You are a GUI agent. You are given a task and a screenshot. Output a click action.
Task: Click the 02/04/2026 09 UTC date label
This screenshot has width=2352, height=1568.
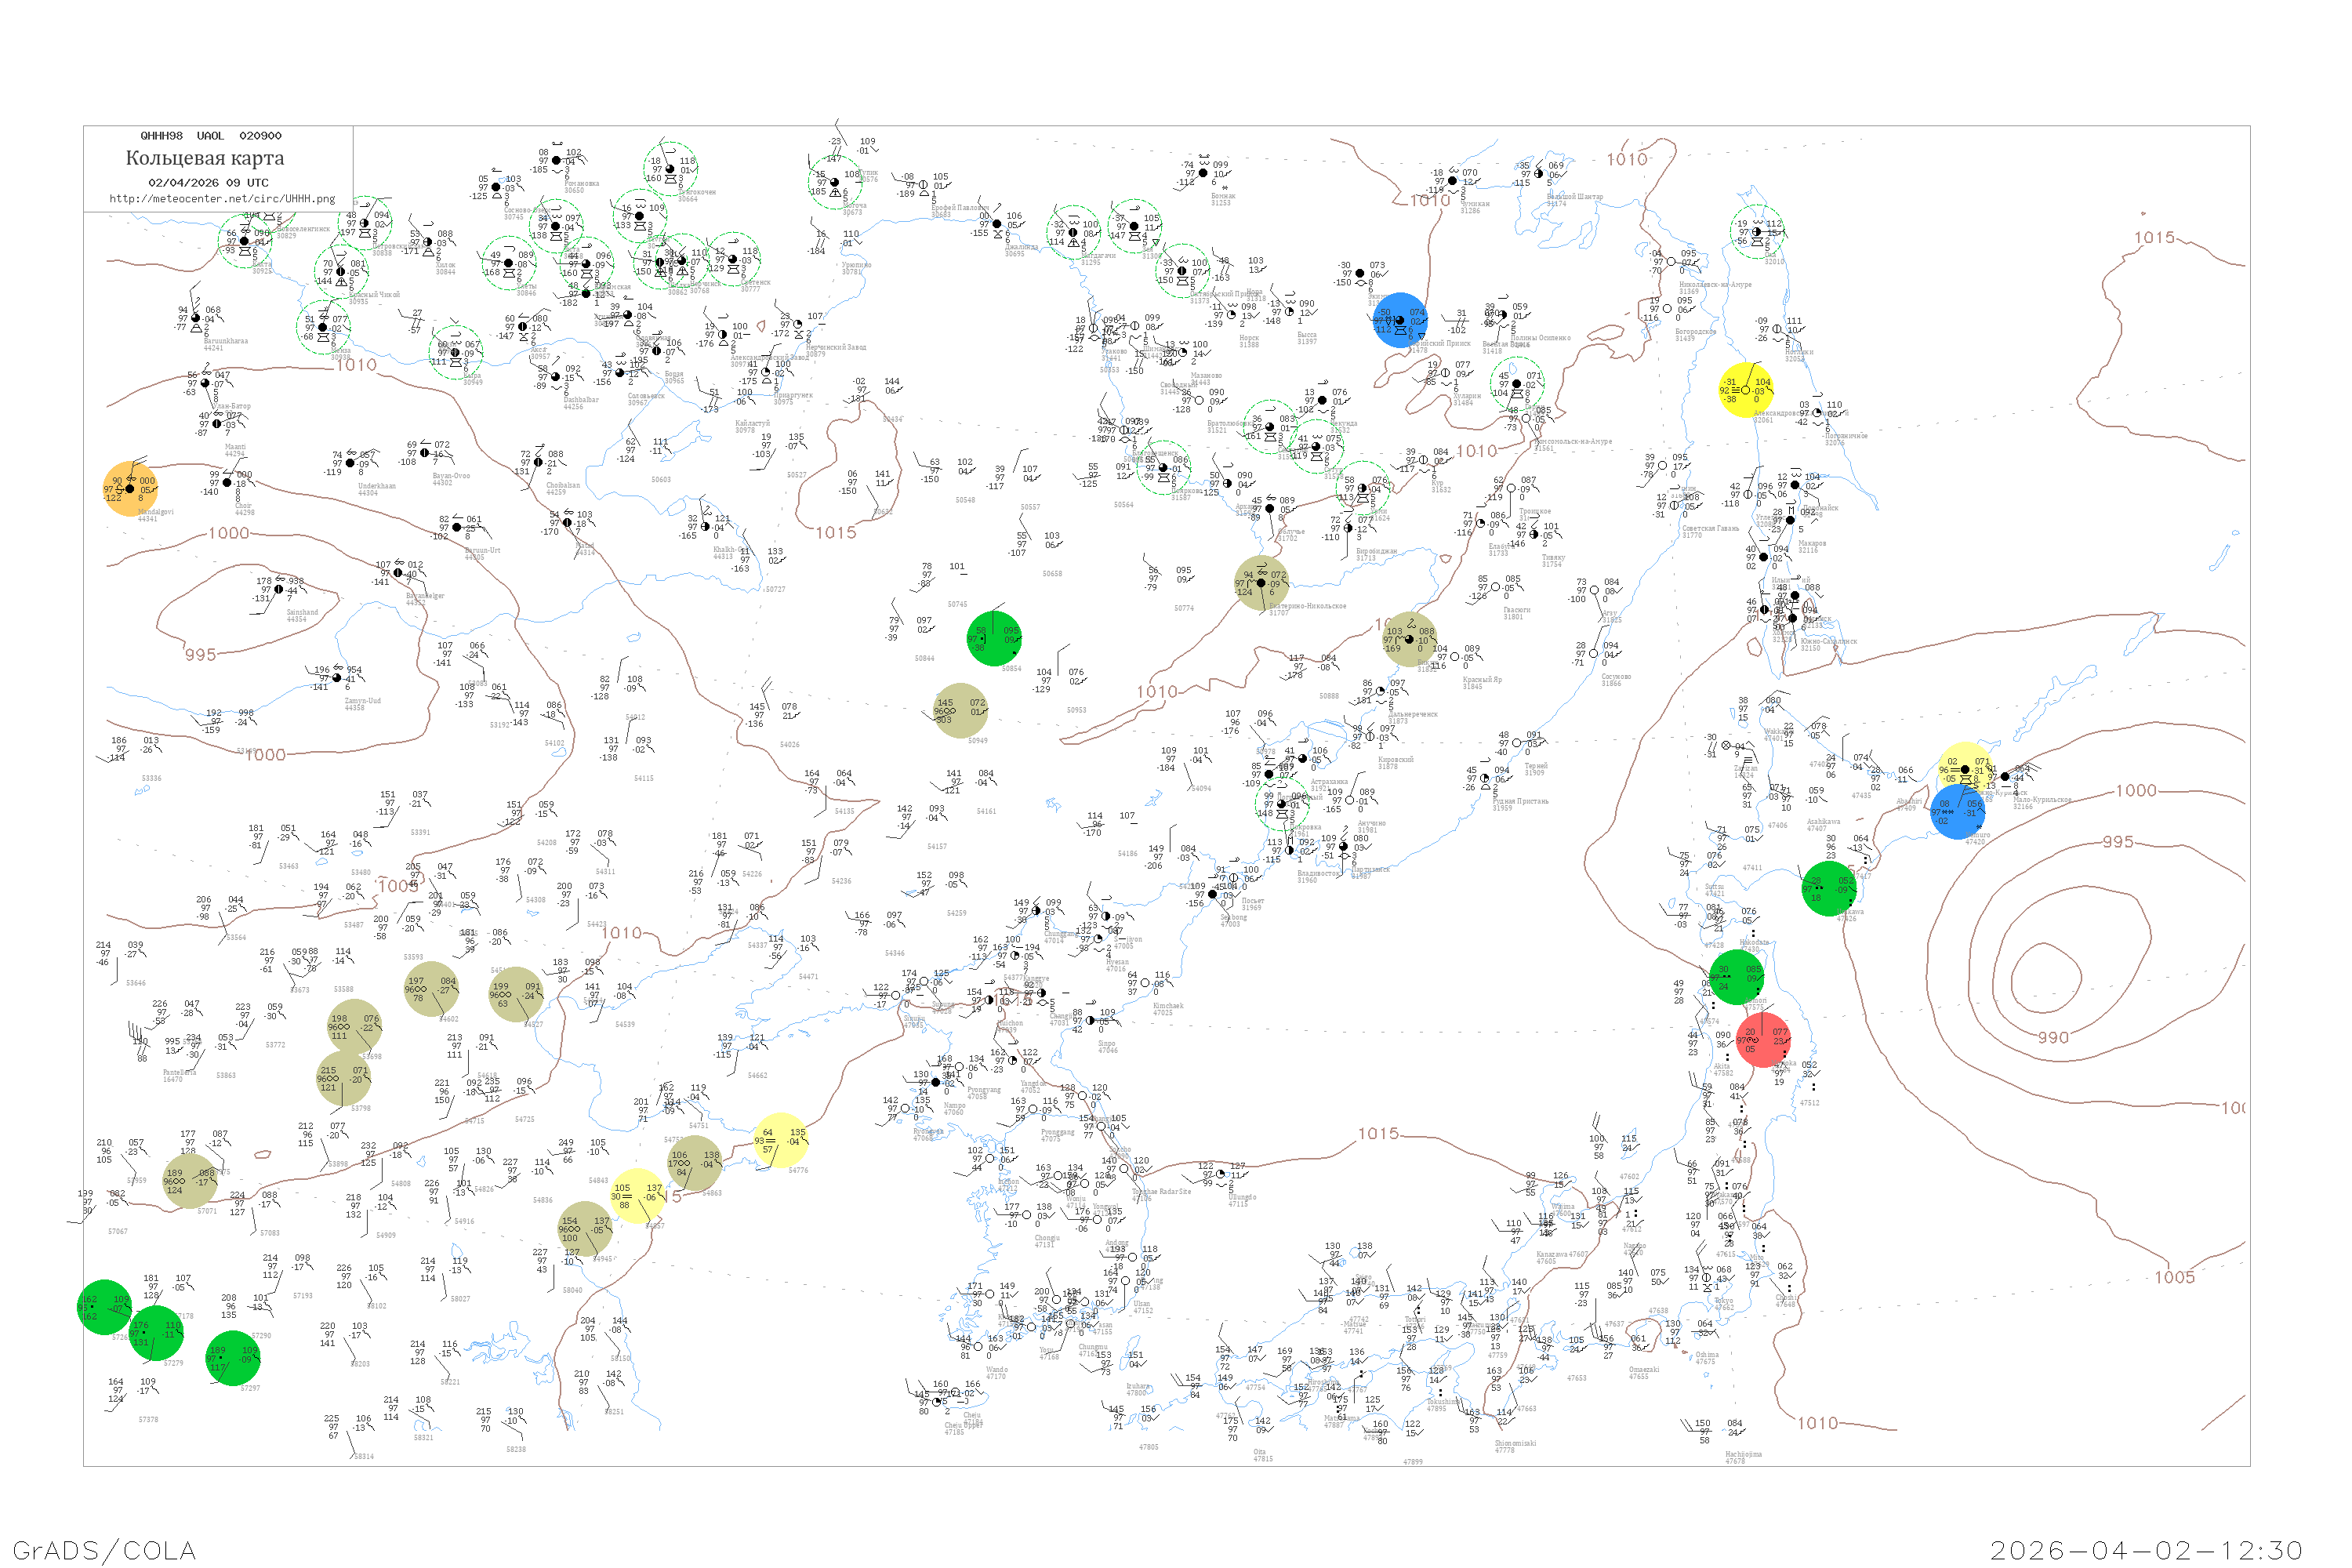[208, 183]
